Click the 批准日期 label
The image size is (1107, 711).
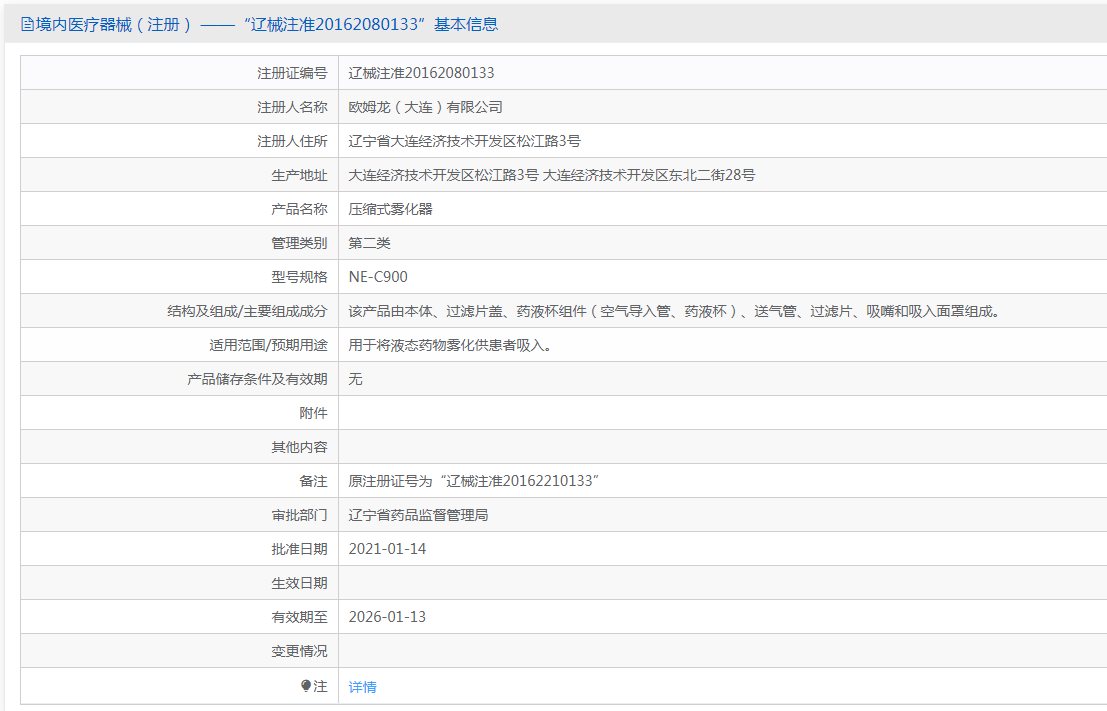[299, 549]
